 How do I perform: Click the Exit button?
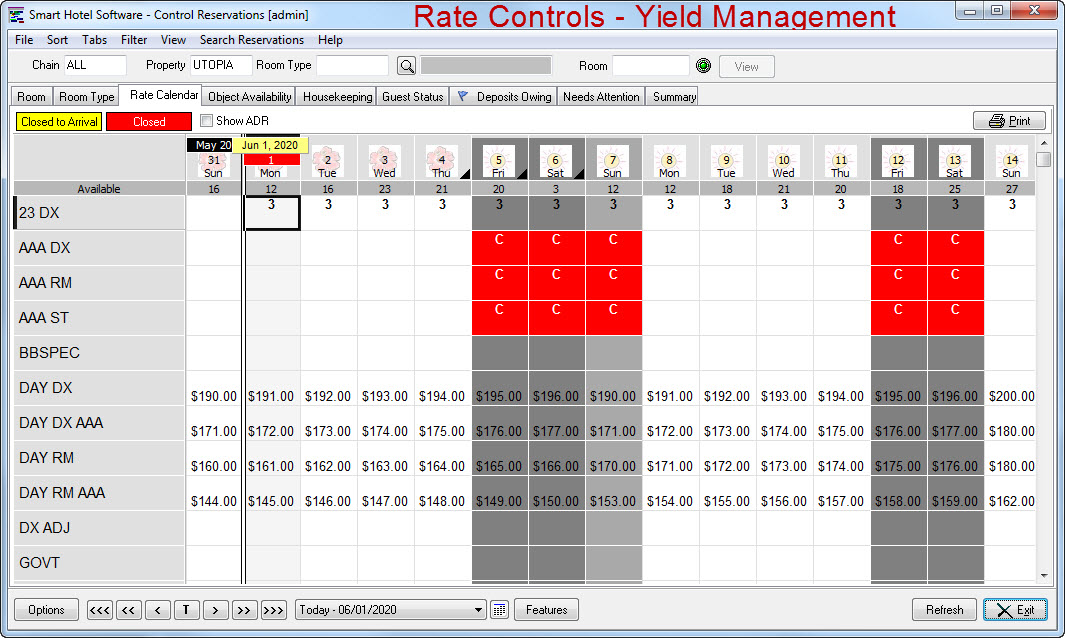[x=1015, y=609]
